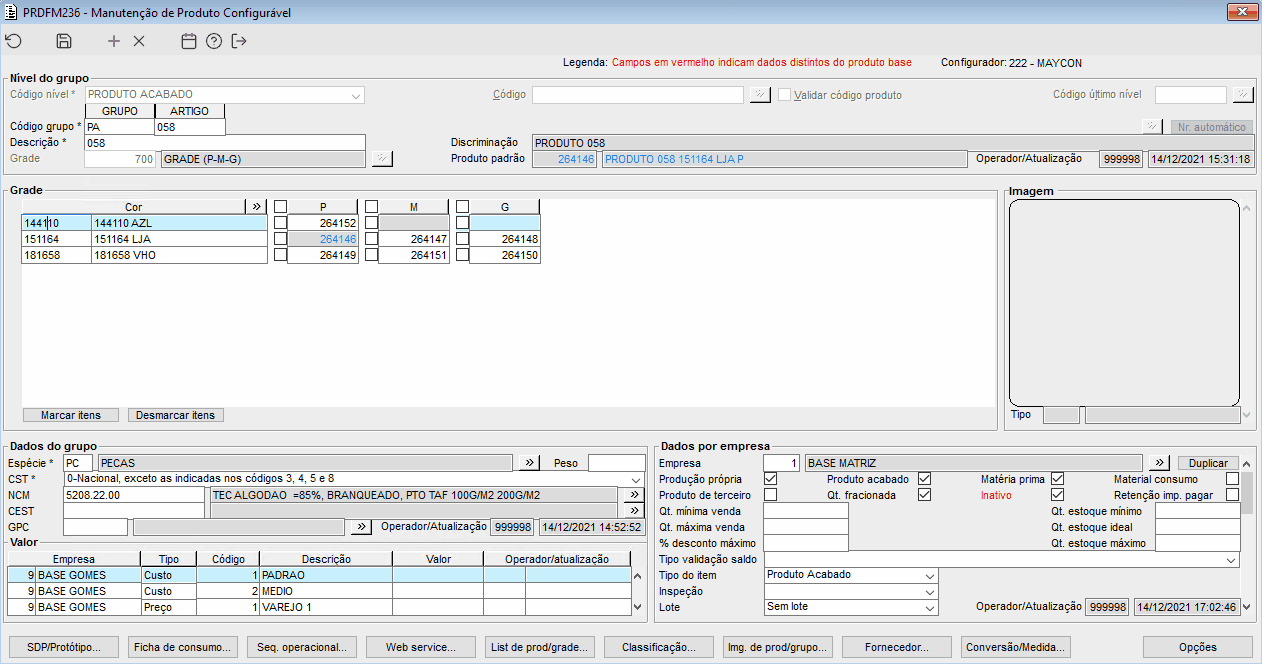This screenshot has height=664, width=1262.
Task: Select row 151164 LJA in grade
Action: pyautogui.click(x=145, y=239)
